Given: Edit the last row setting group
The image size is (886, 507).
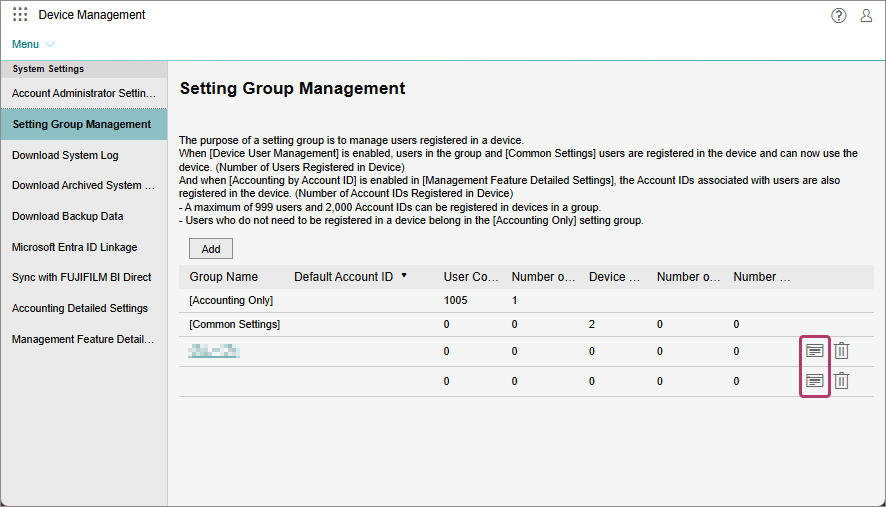Looking at the screenshot, I should coord(815,381).
